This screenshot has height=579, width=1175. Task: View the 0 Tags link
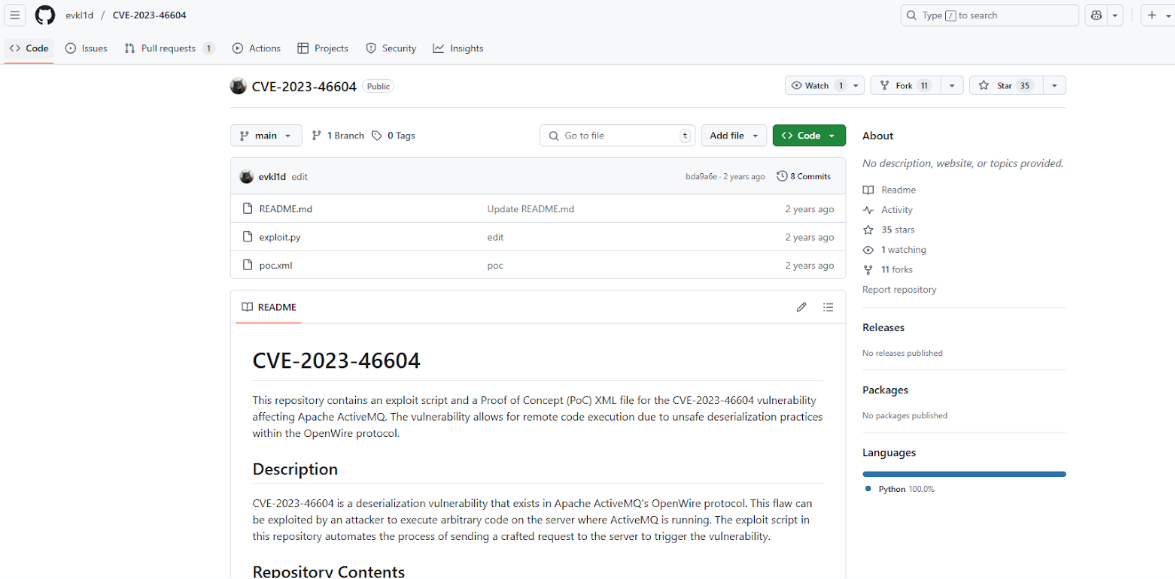393,136
